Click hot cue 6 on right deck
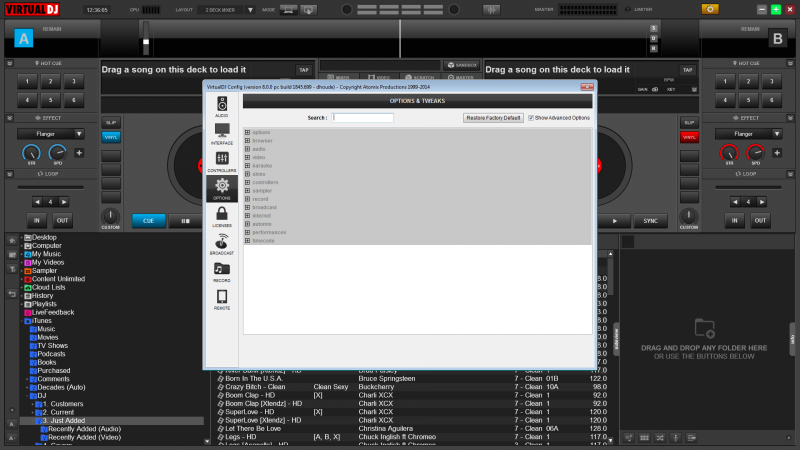 (x=771, y=100)
